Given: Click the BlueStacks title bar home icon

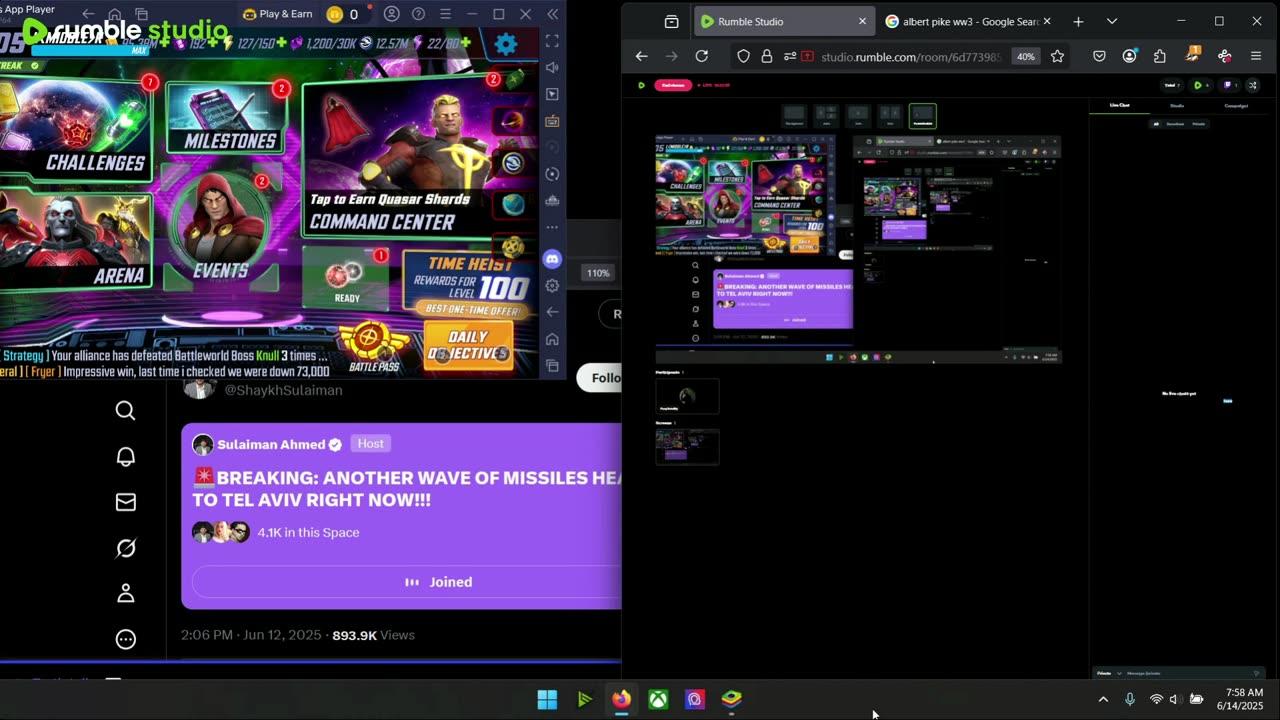Looking at the screenshot, I should pos(115,14).
